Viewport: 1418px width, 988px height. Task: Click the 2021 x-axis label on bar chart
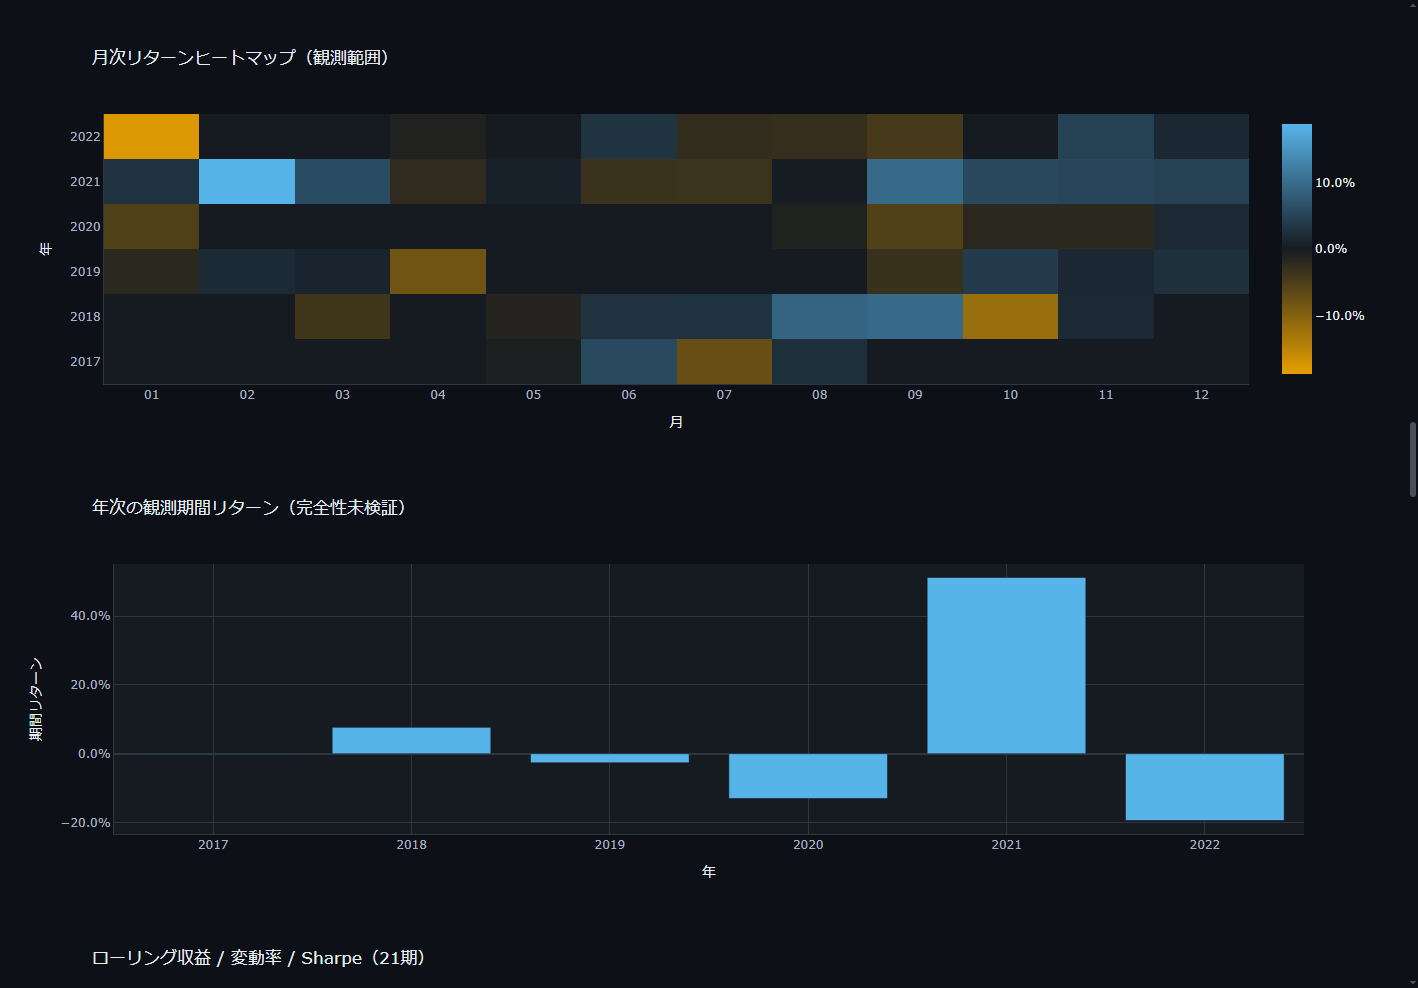[1006, 845]
